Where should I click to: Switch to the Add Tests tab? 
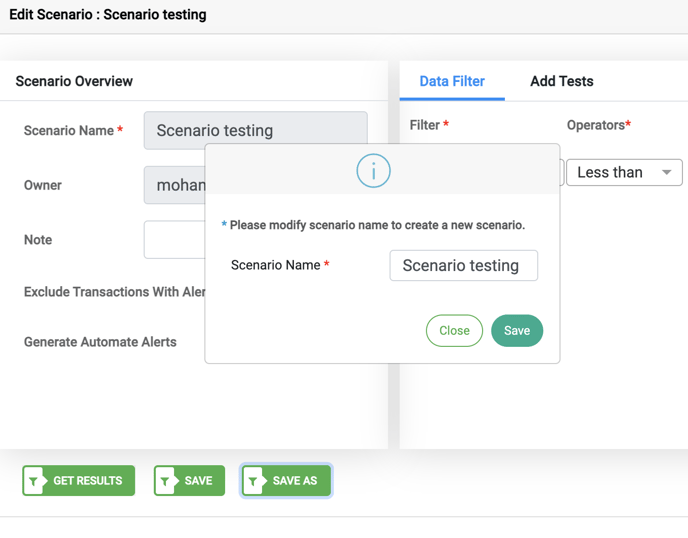(x=562, y=81)
